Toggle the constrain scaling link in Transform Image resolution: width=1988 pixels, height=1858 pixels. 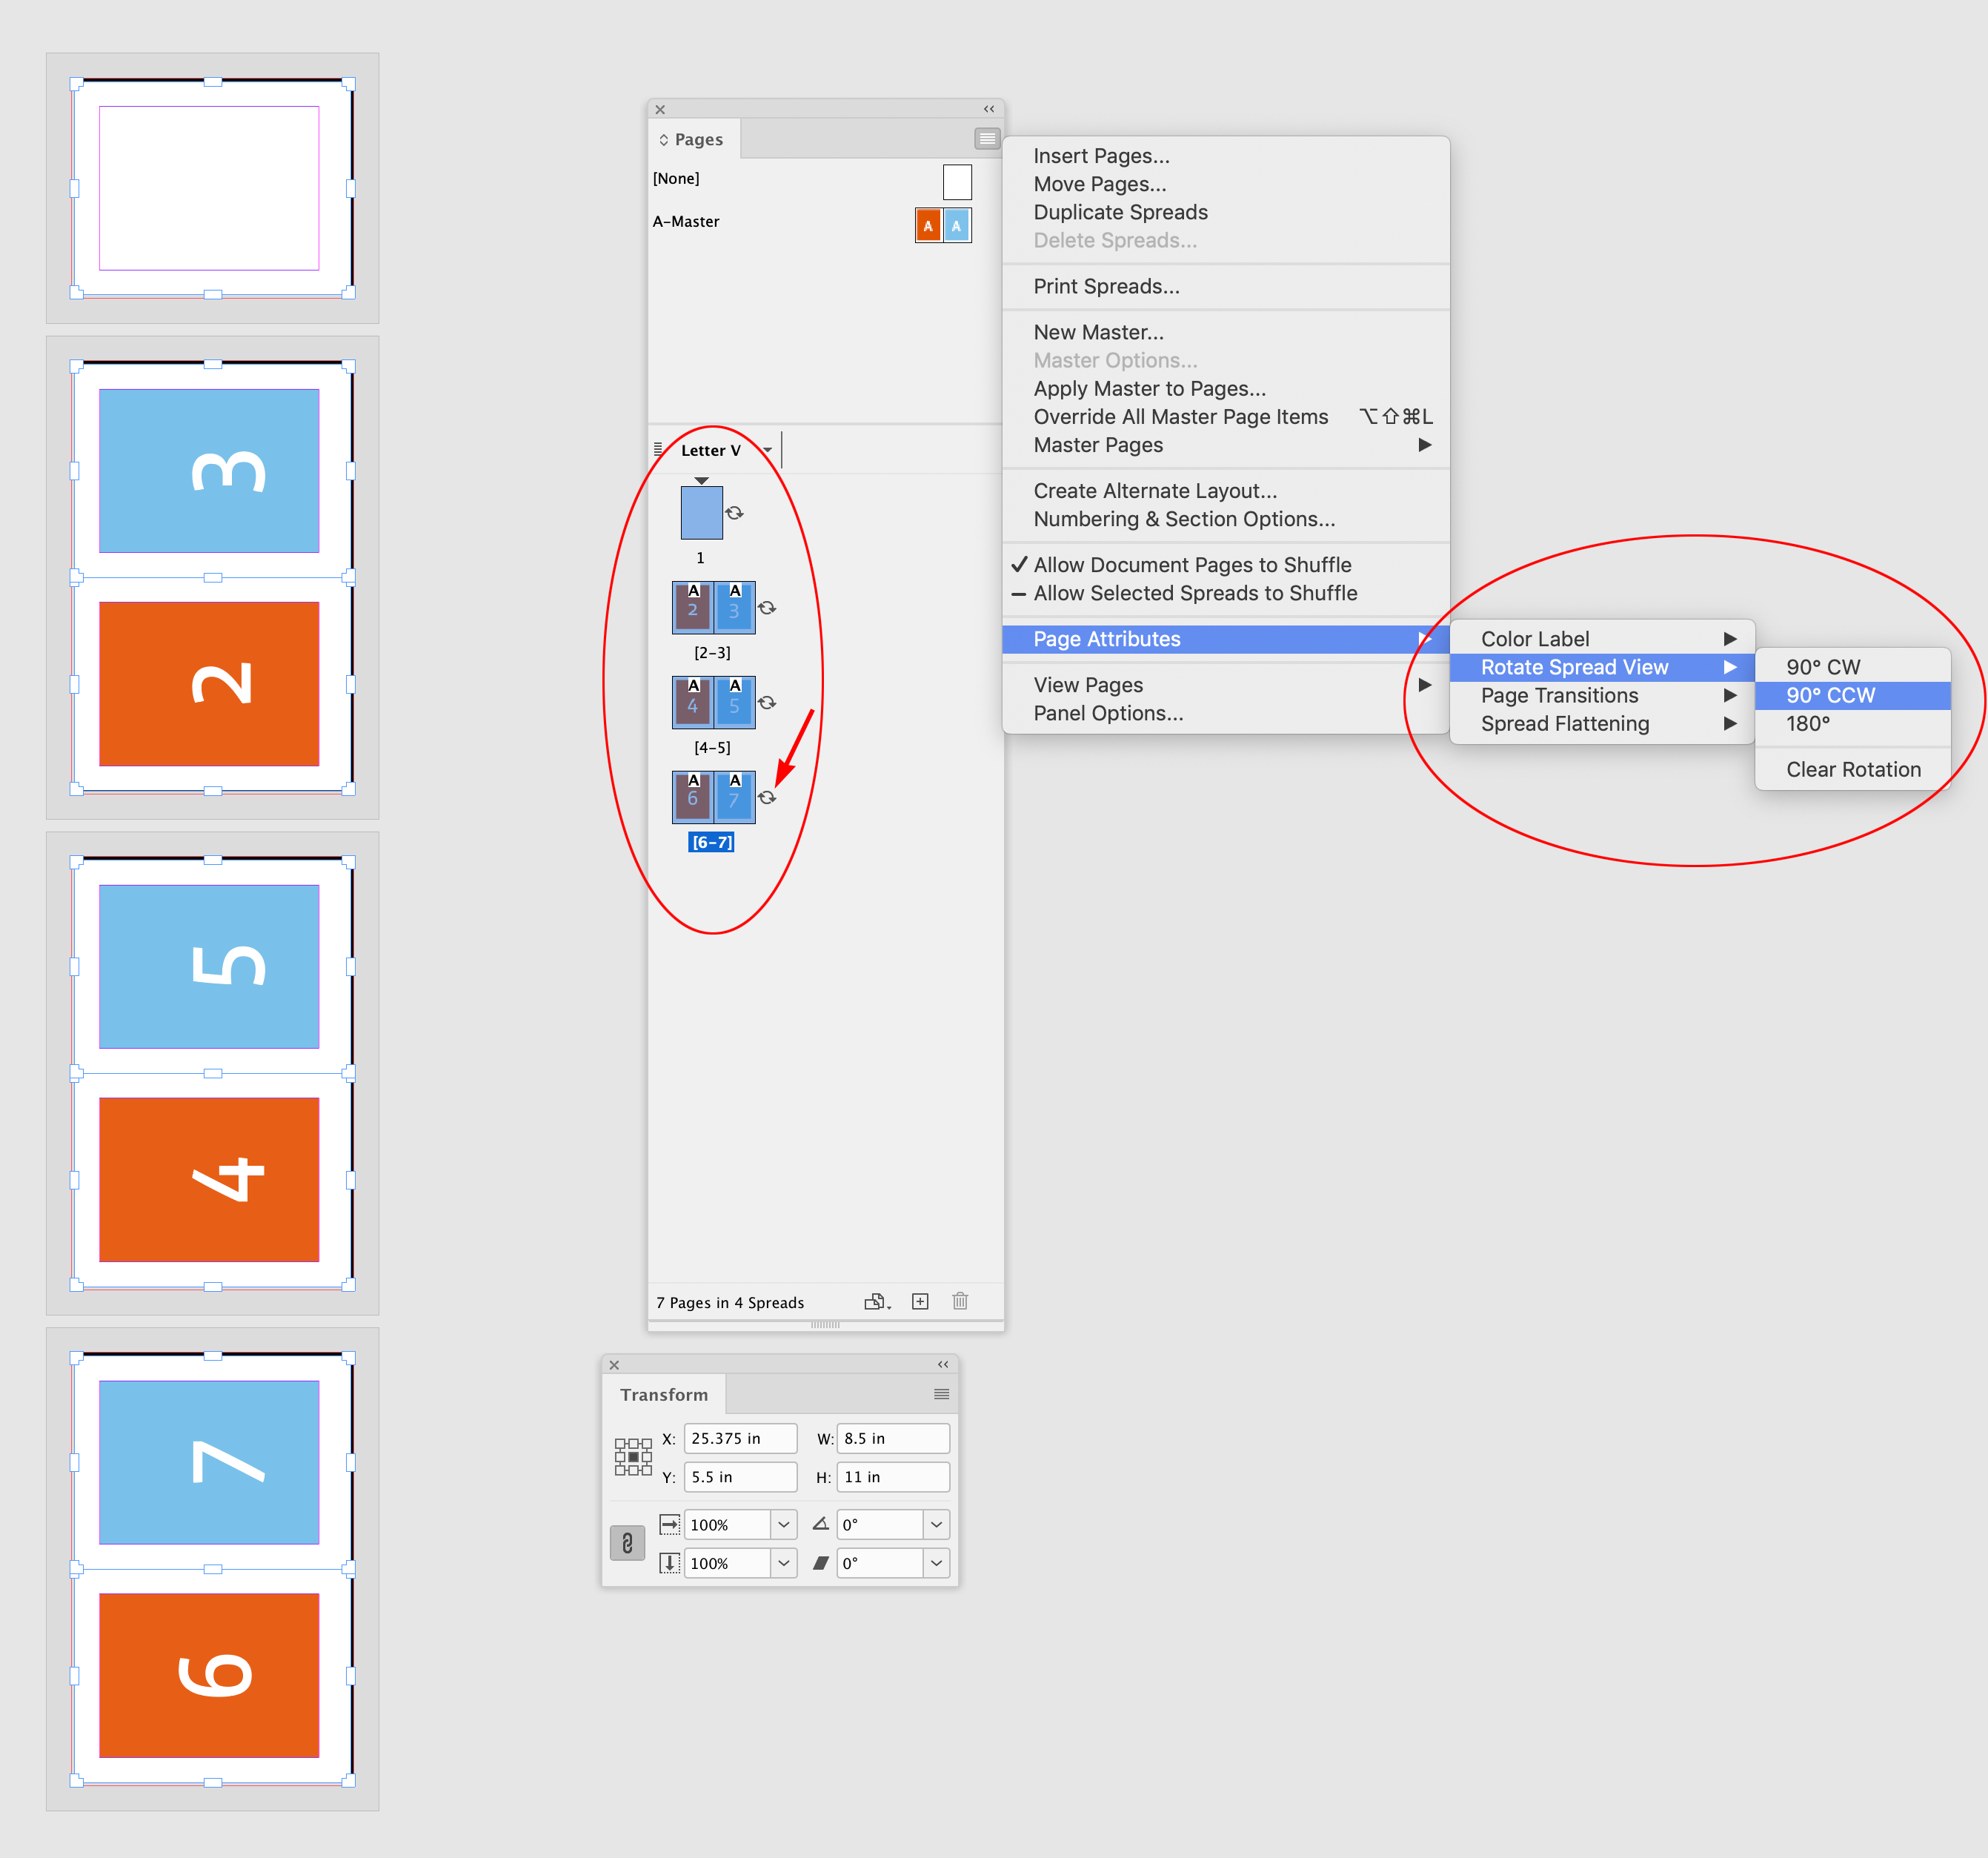(627, 1543)
